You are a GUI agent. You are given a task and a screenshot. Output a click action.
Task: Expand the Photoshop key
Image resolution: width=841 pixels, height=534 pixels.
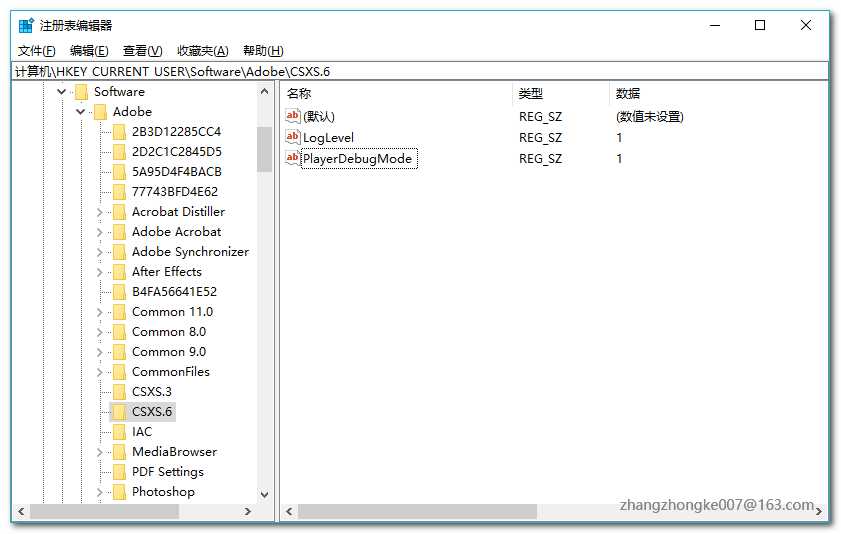coord(99,492)
